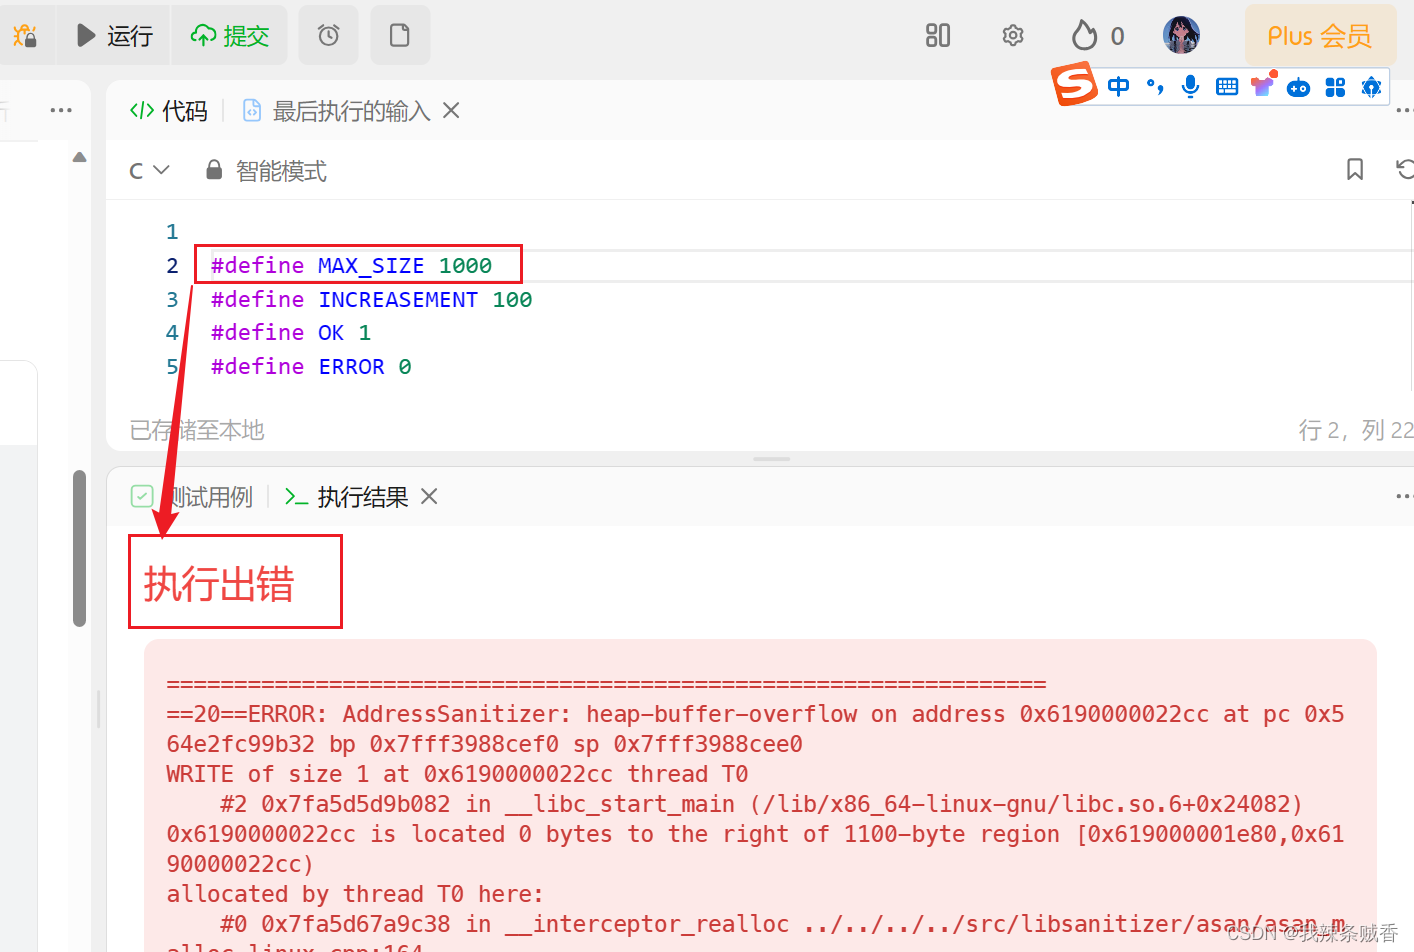Toggle 中/英 input on the Sogou bar
1414x952 pixels.
(x=1118, y=86)
